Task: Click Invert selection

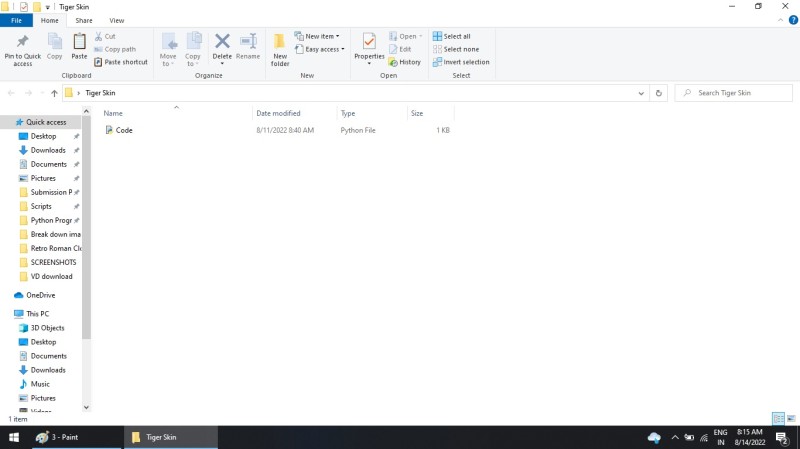Action: (x=461, y=62)
